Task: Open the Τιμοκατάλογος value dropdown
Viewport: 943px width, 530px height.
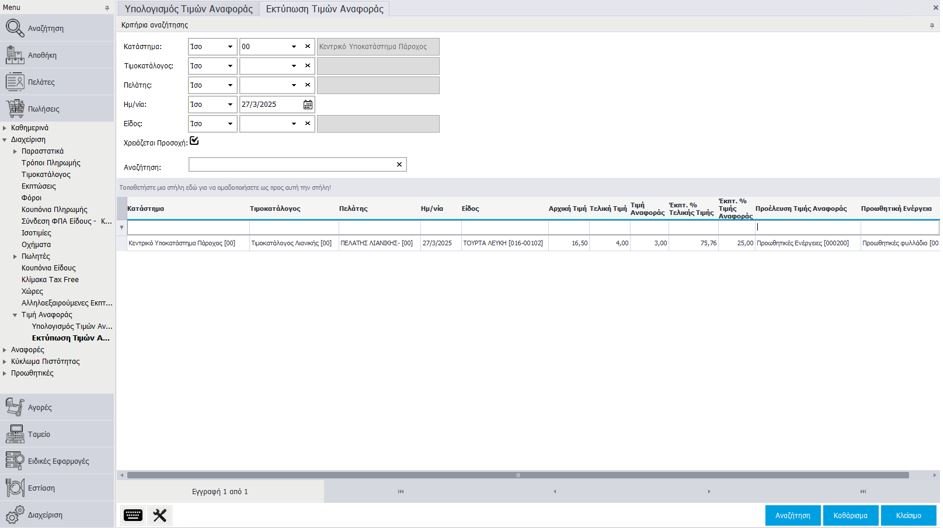Action: [x=293, y=66]
